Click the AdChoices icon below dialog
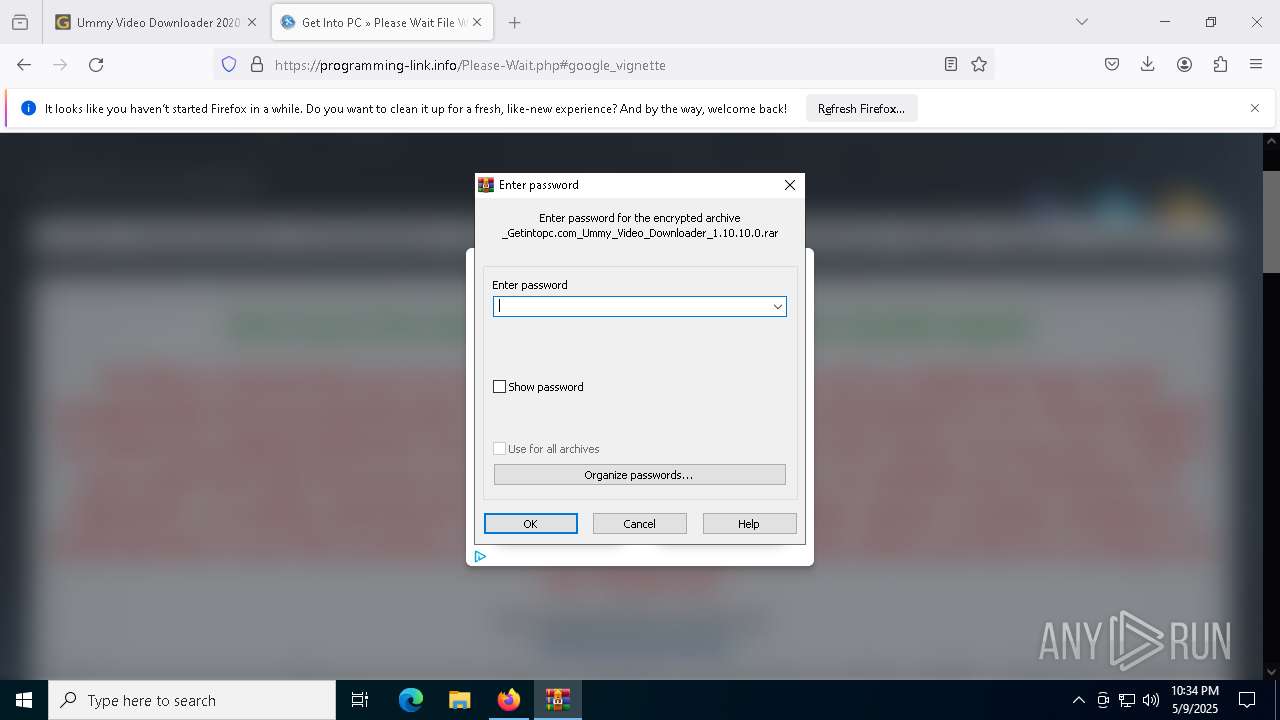The height and width of the screenshot is (720, 1280). (x=480, y=557)
